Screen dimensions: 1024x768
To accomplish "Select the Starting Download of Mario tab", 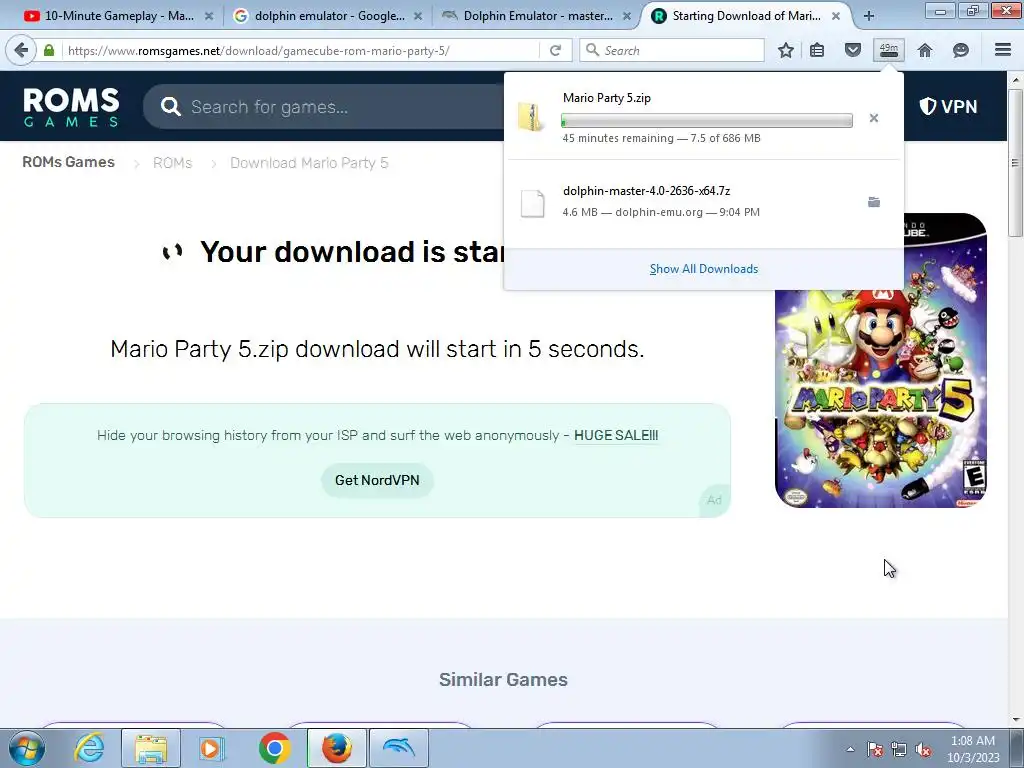I will click(x=746, y=16).
